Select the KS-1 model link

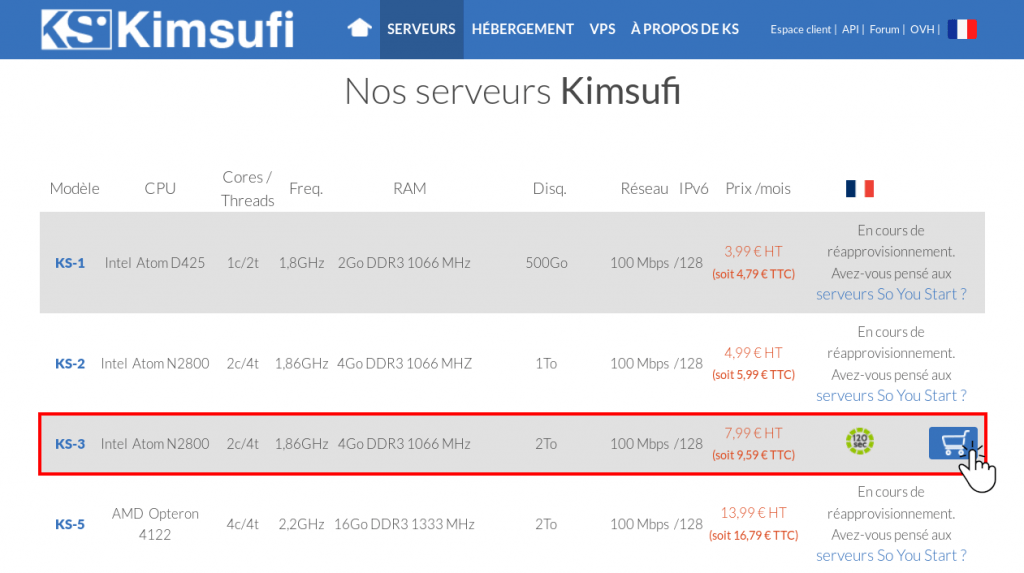point(70,263)
